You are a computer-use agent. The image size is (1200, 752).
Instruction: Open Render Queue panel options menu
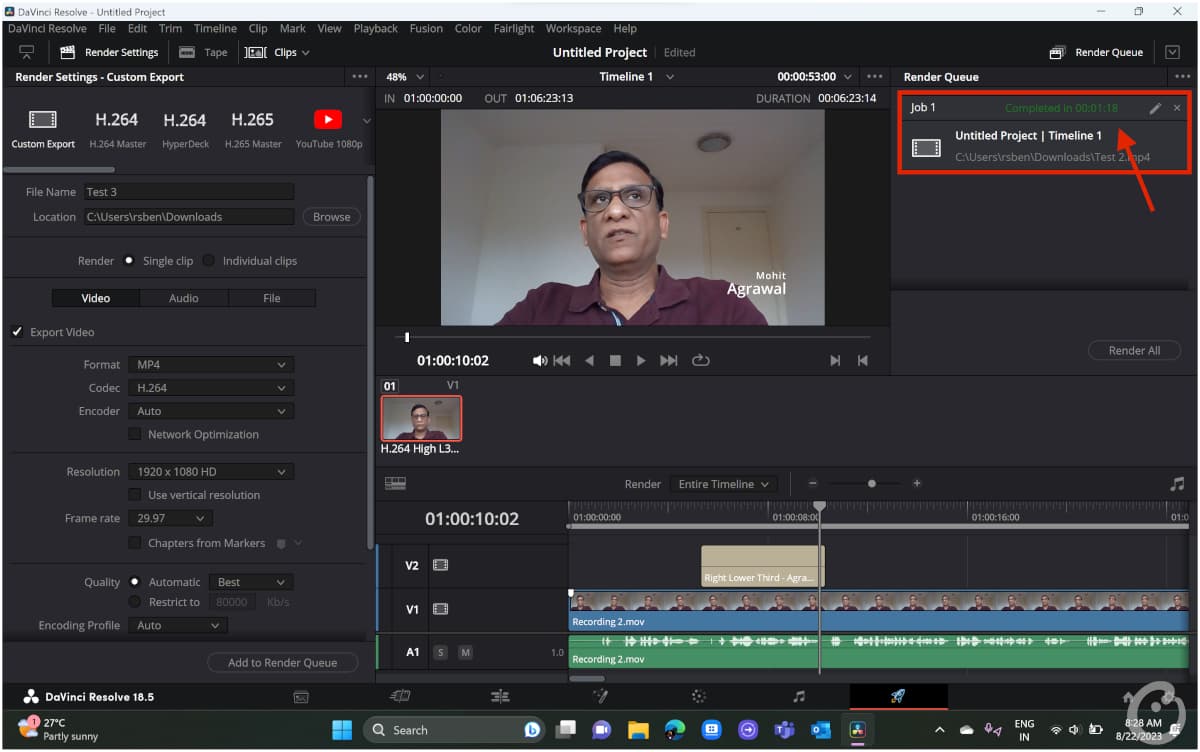point(1183,77)
